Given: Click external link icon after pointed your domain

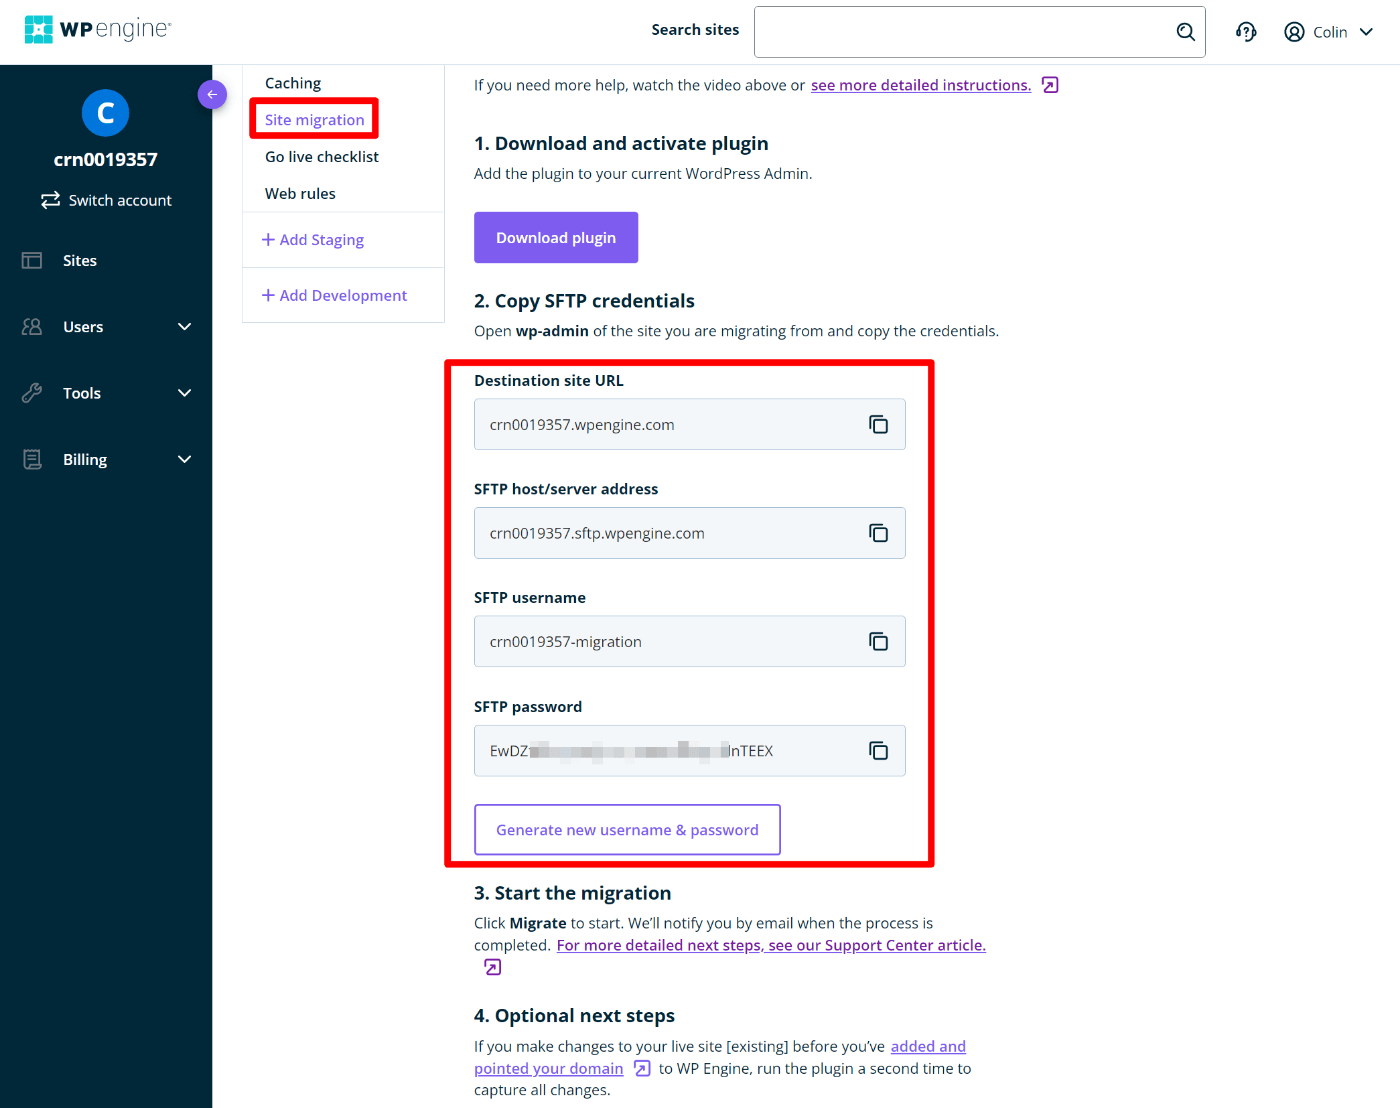Looking at the screenshot, I should [642, 1068].
